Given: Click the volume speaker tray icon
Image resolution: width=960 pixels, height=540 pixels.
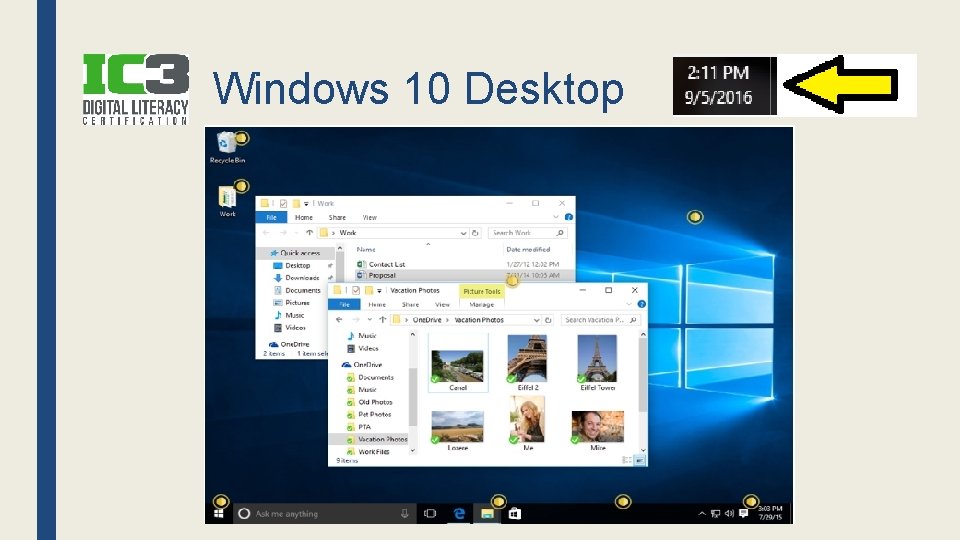Looking at the screenshot, I should (x=729, y=514).
